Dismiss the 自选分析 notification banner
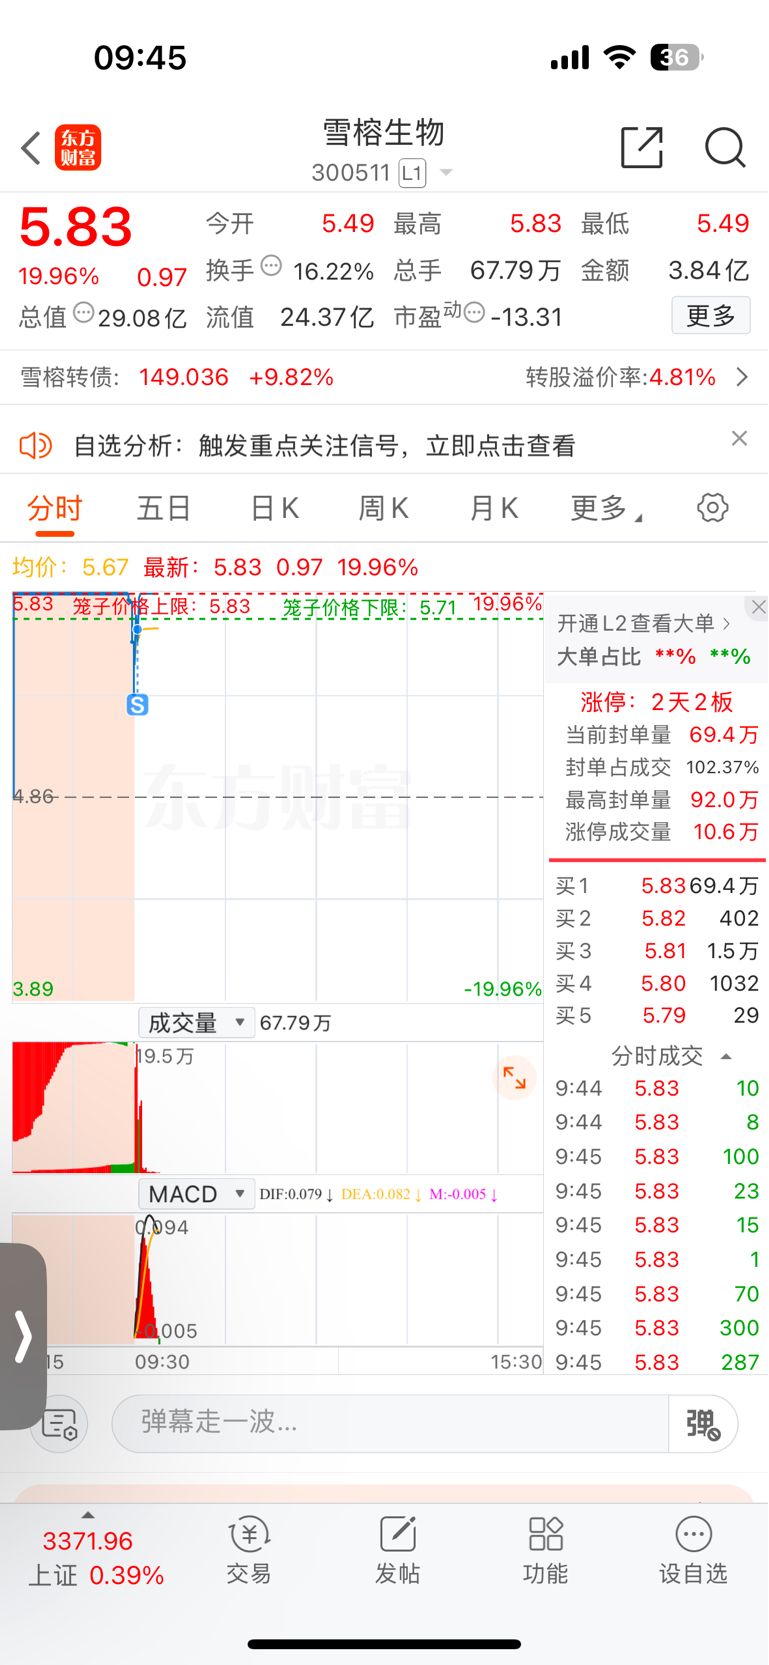 click(739, 438)
